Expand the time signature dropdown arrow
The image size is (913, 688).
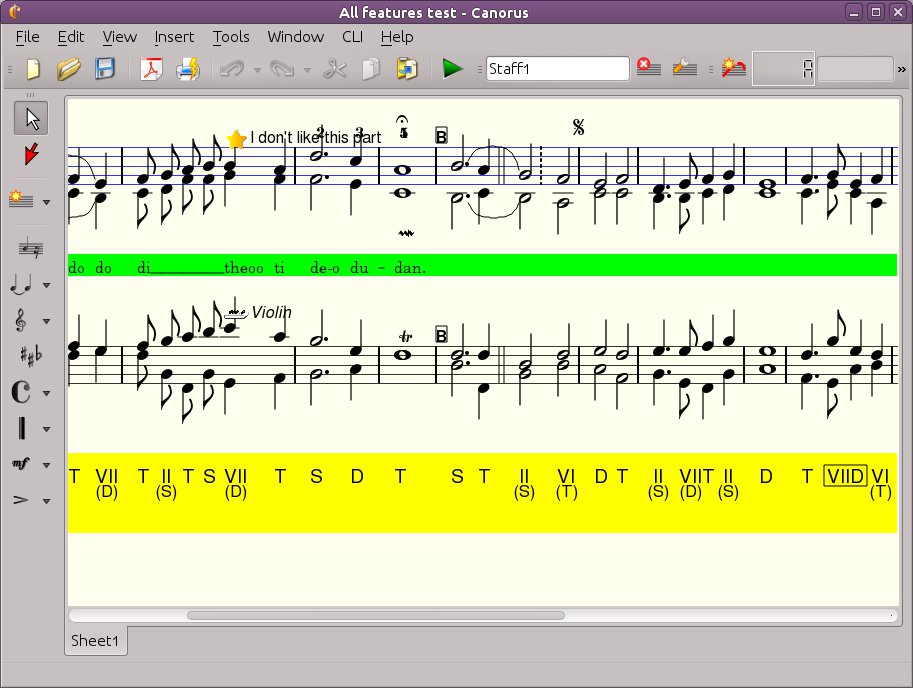47,393
